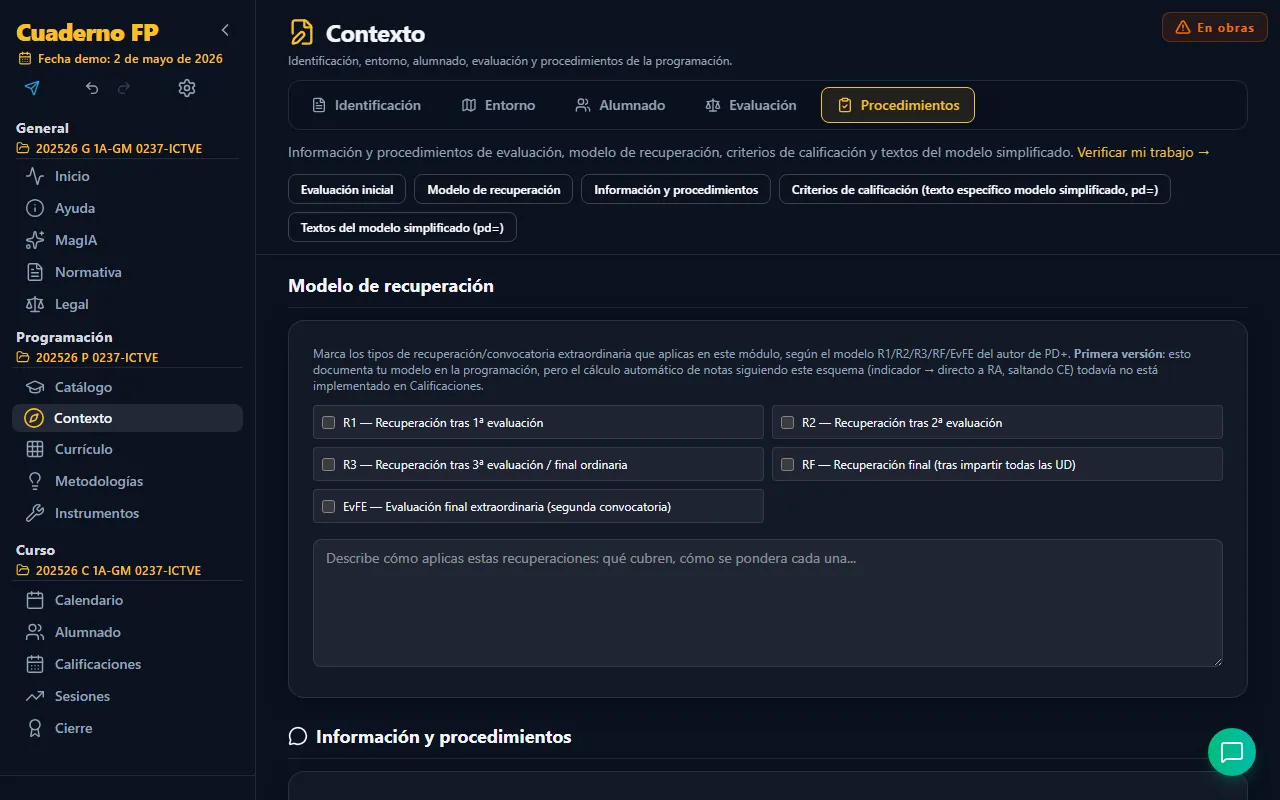Click Criterios de calificación chip button
The width and height of the screenshot is (1280, 800).
tap(975, 189)
